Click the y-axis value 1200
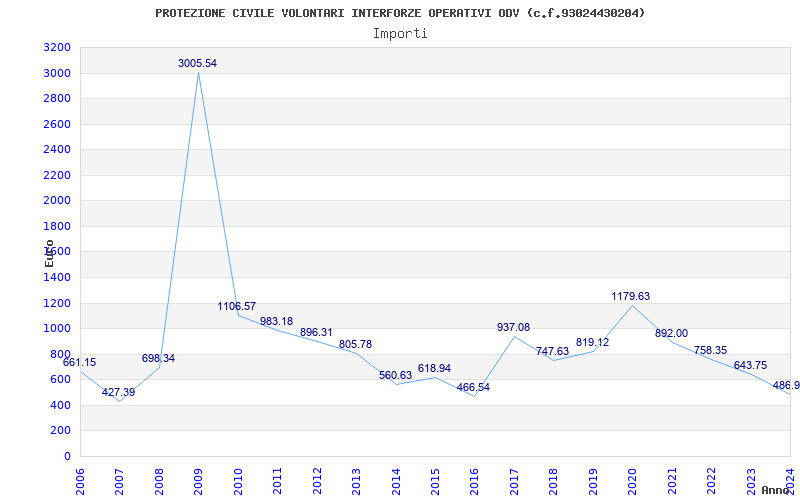 [58, 303]
